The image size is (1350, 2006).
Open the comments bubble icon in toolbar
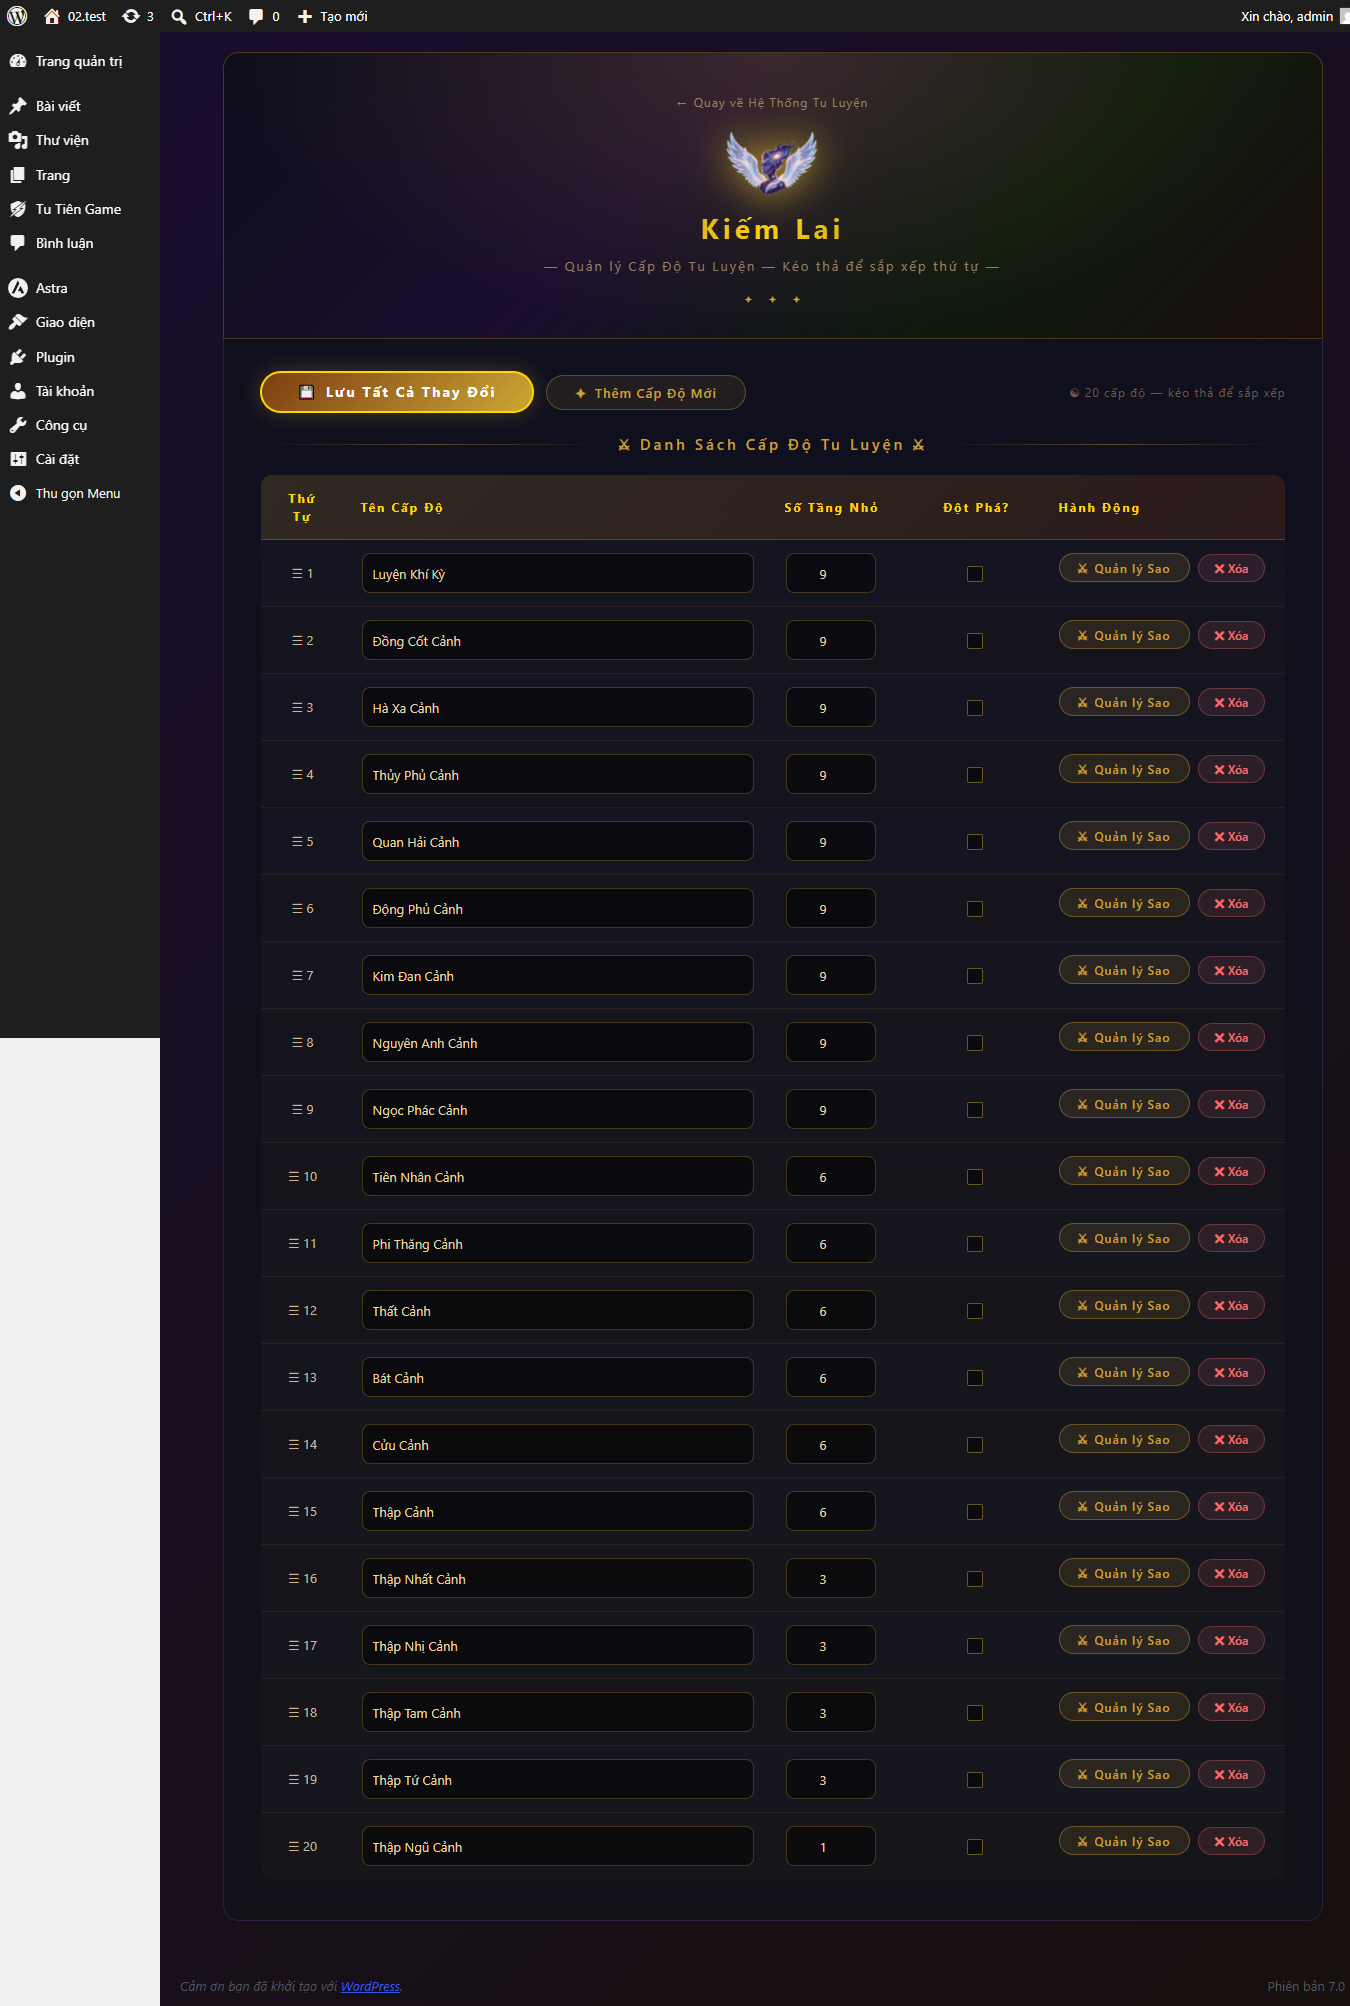256,16
